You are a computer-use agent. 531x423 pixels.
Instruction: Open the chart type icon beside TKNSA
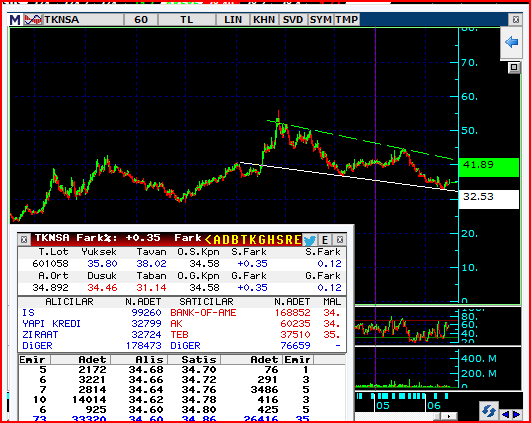[x=33, y=20]
